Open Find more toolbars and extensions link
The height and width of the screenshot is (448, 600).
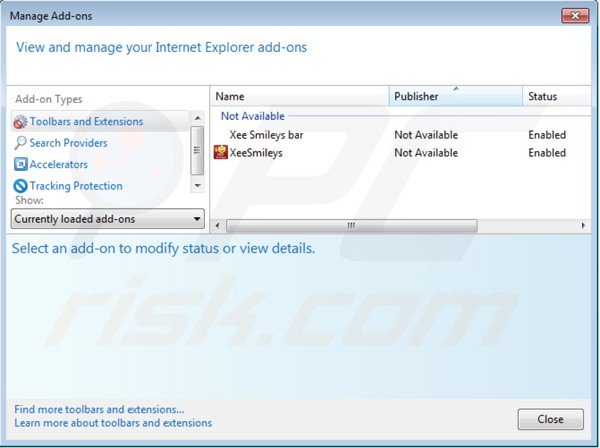tap(99, 409)
